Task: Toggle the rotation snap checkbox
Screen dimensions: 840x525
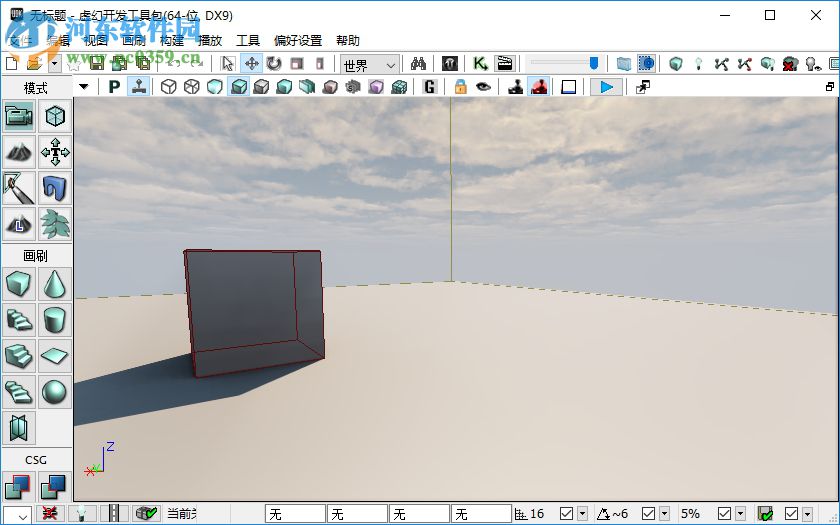Action: (646, 514)
